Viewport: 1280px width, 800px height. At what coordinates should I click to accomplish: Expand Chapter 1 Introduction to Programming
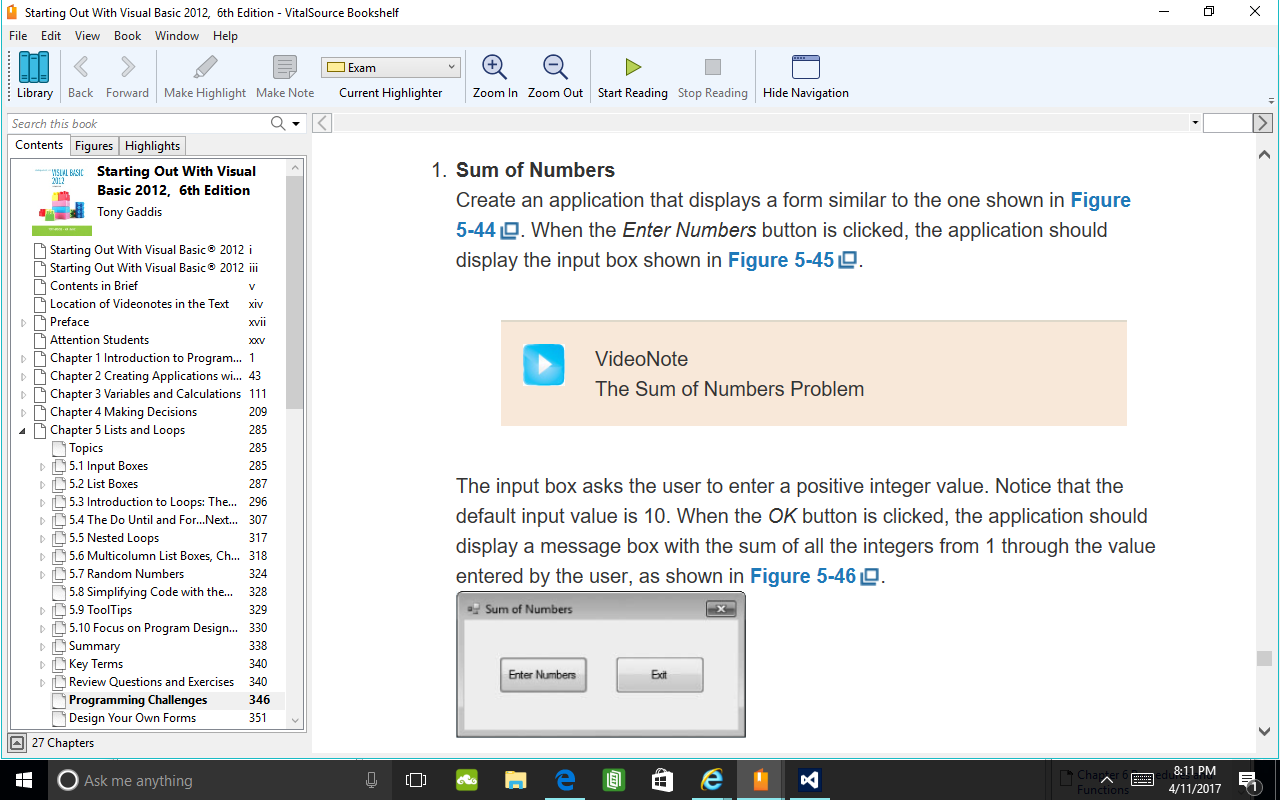pos(24,358)
